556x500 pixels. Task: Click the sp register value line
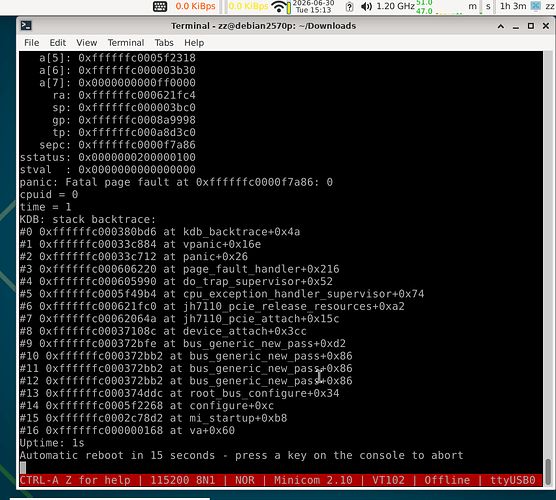[x=124, y=108]
